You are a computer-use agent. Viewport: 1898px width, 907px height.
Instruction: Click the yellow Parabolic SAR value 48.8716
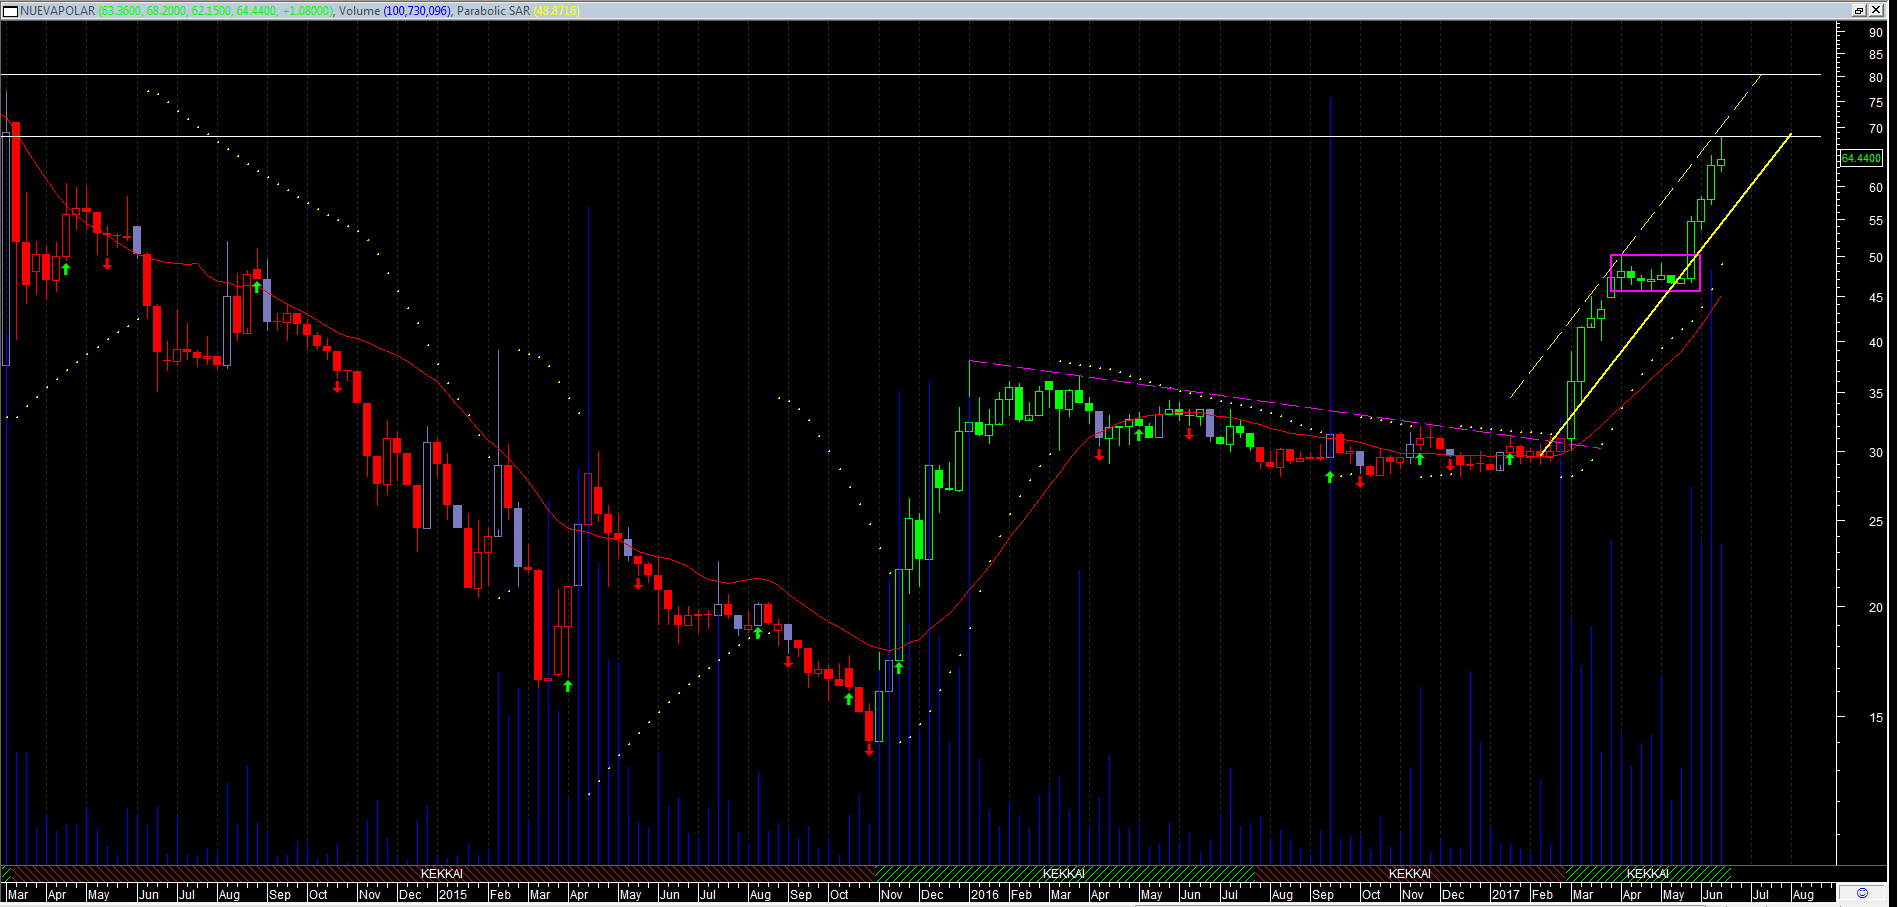pyautogui.click(x=556, y=11)
